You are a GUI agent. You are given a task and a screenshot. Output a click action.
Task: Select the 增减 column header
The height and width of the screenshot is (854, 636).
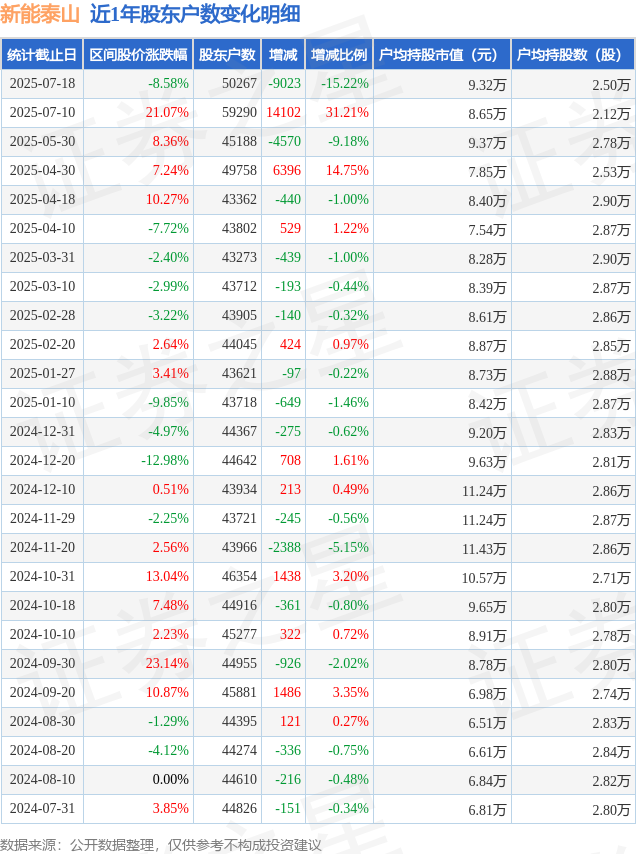(x=284, y=54)
